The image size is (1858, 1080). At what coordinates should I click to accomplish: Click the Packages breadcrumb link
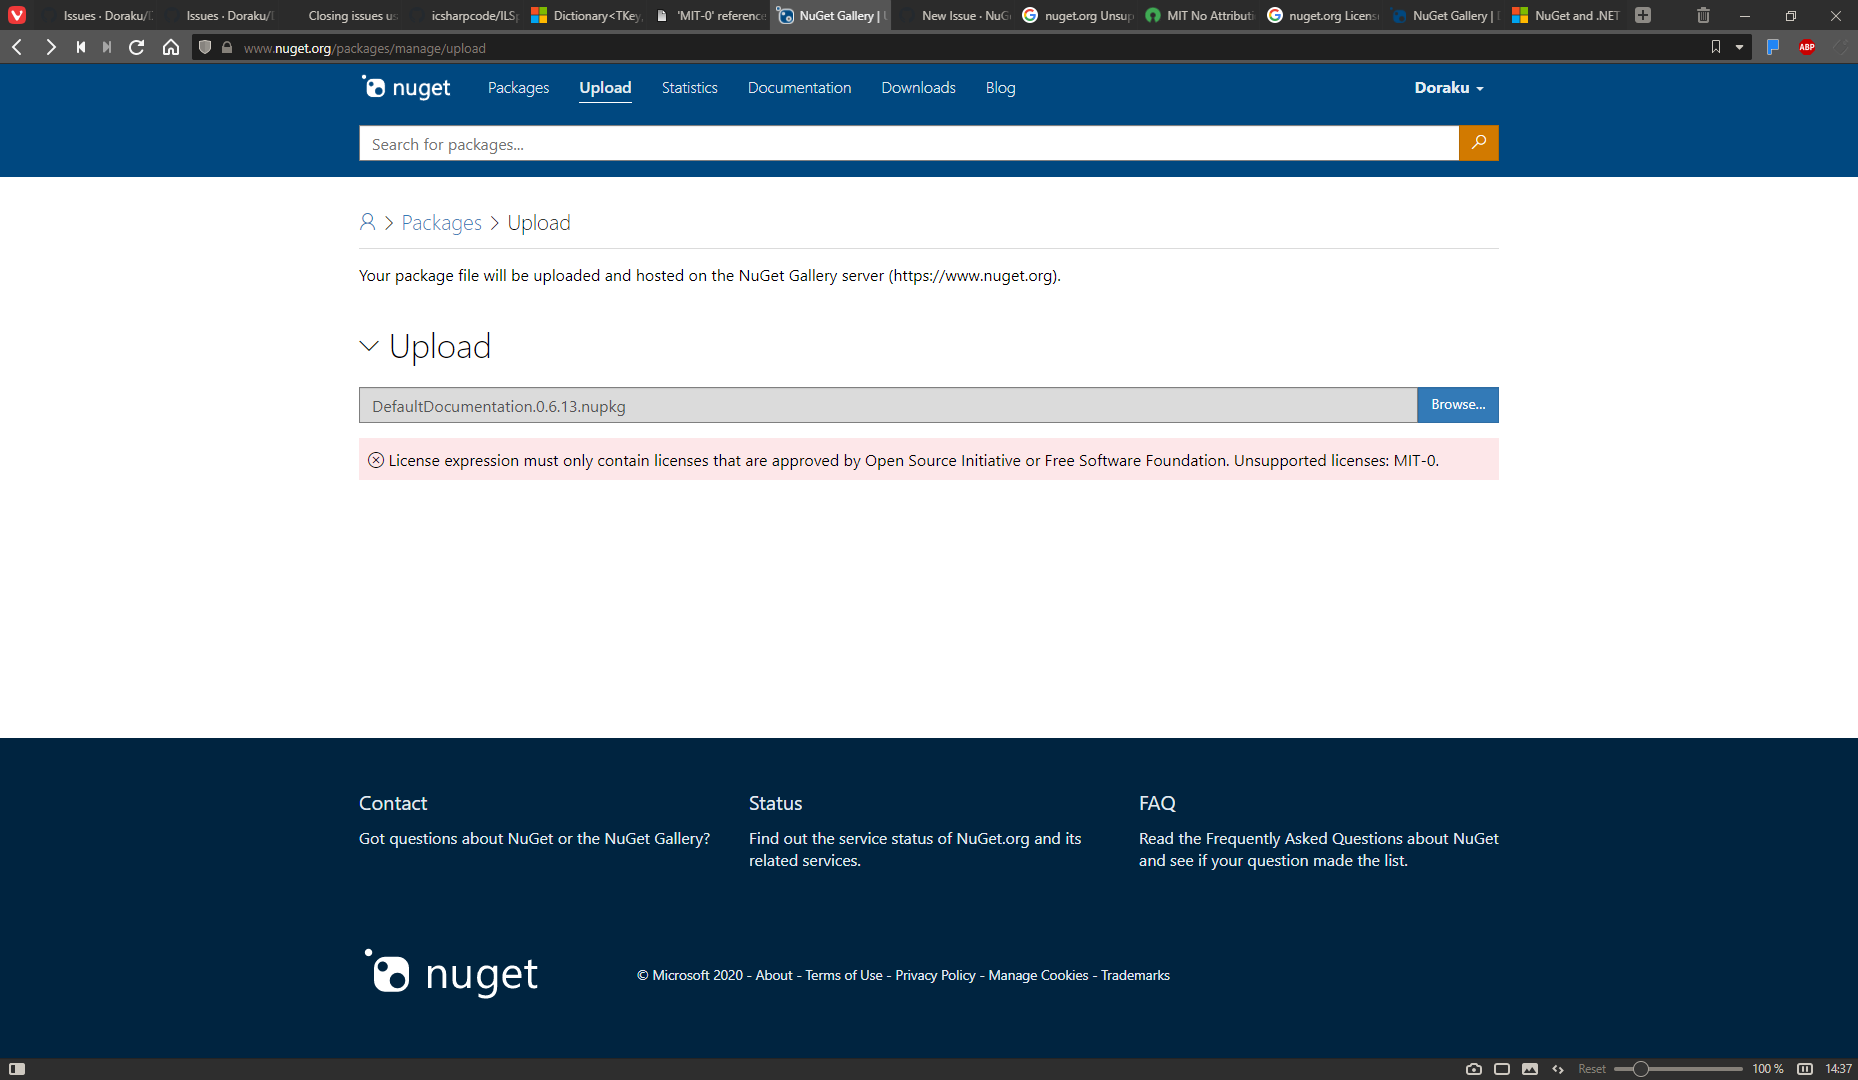pos(442,223)
